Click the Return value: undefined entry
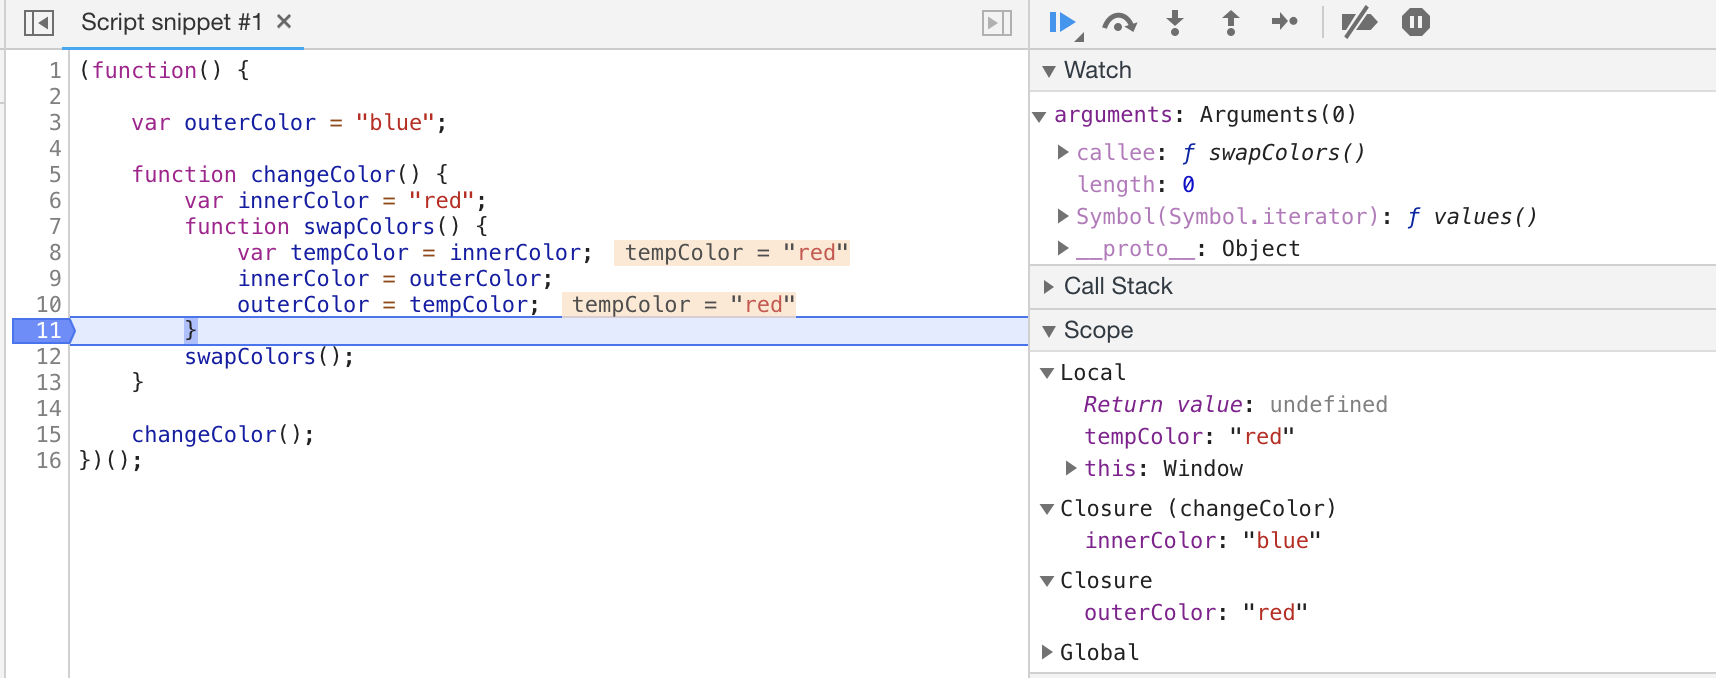The height and width of the screenshot is (678, 1716). click(x=1236, y=404)
